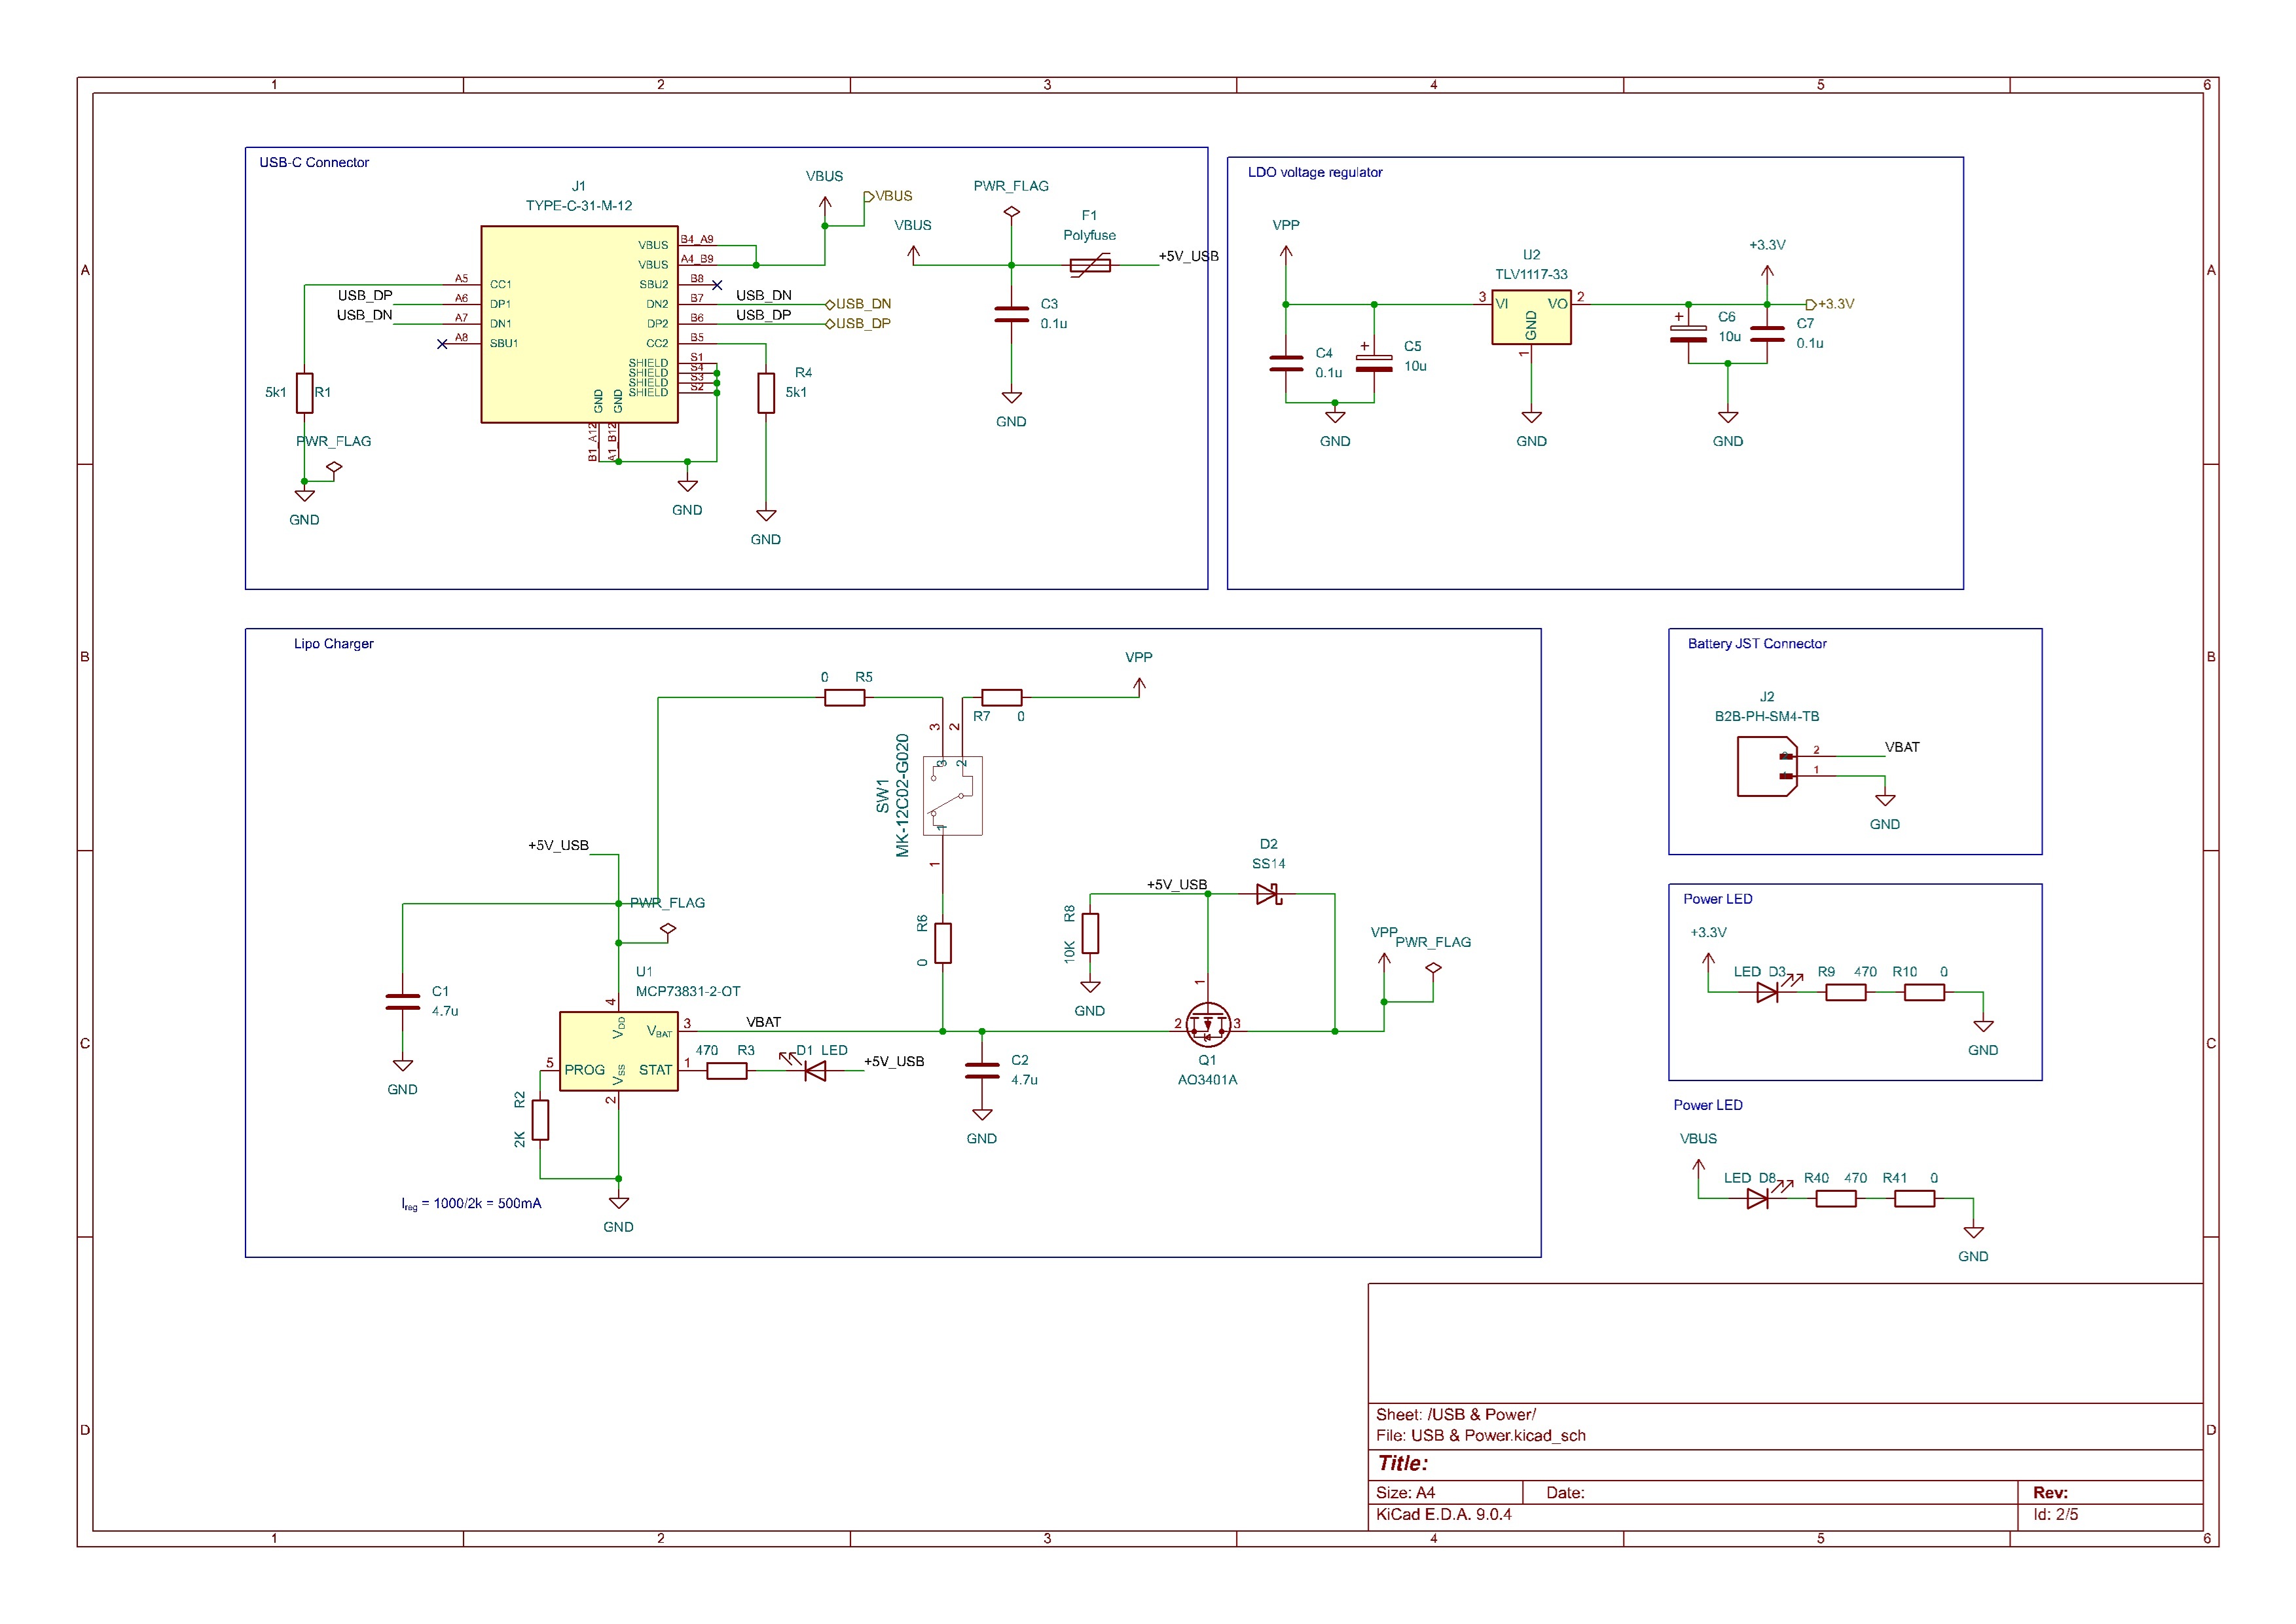Click the R3 470 resistor symbol

[727, 1071]
